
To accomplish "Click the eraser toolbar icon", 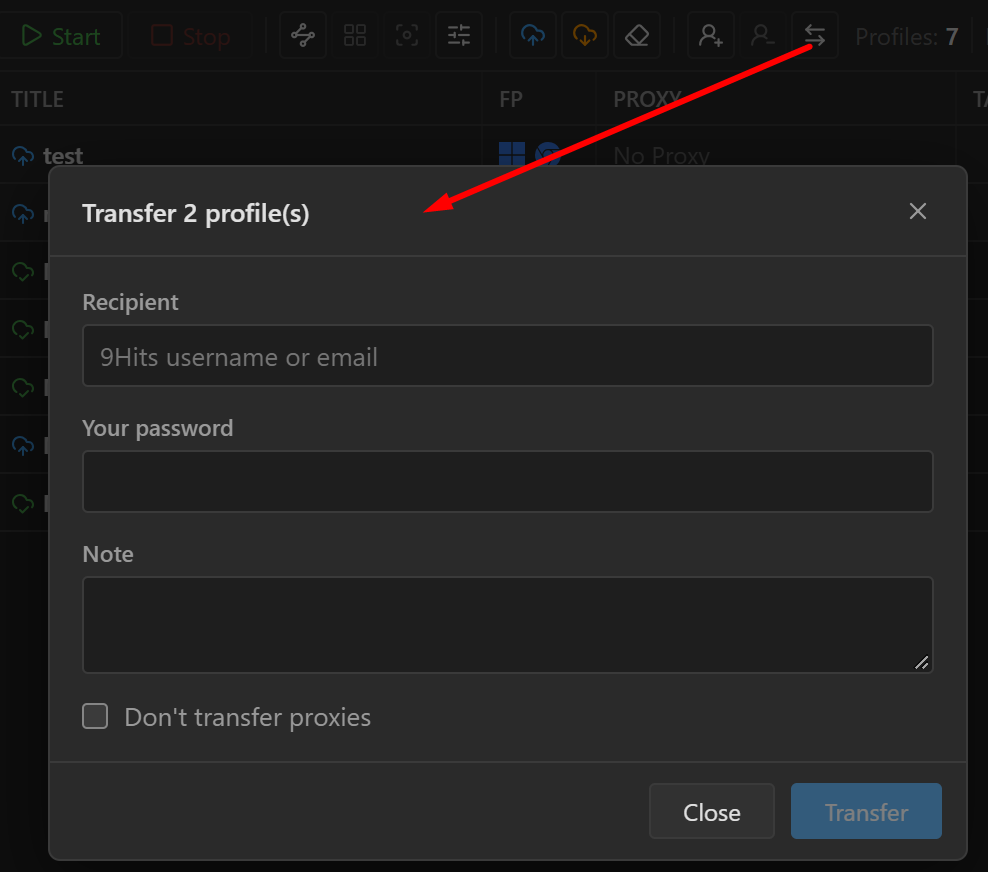I will click(x=637, y=35).
